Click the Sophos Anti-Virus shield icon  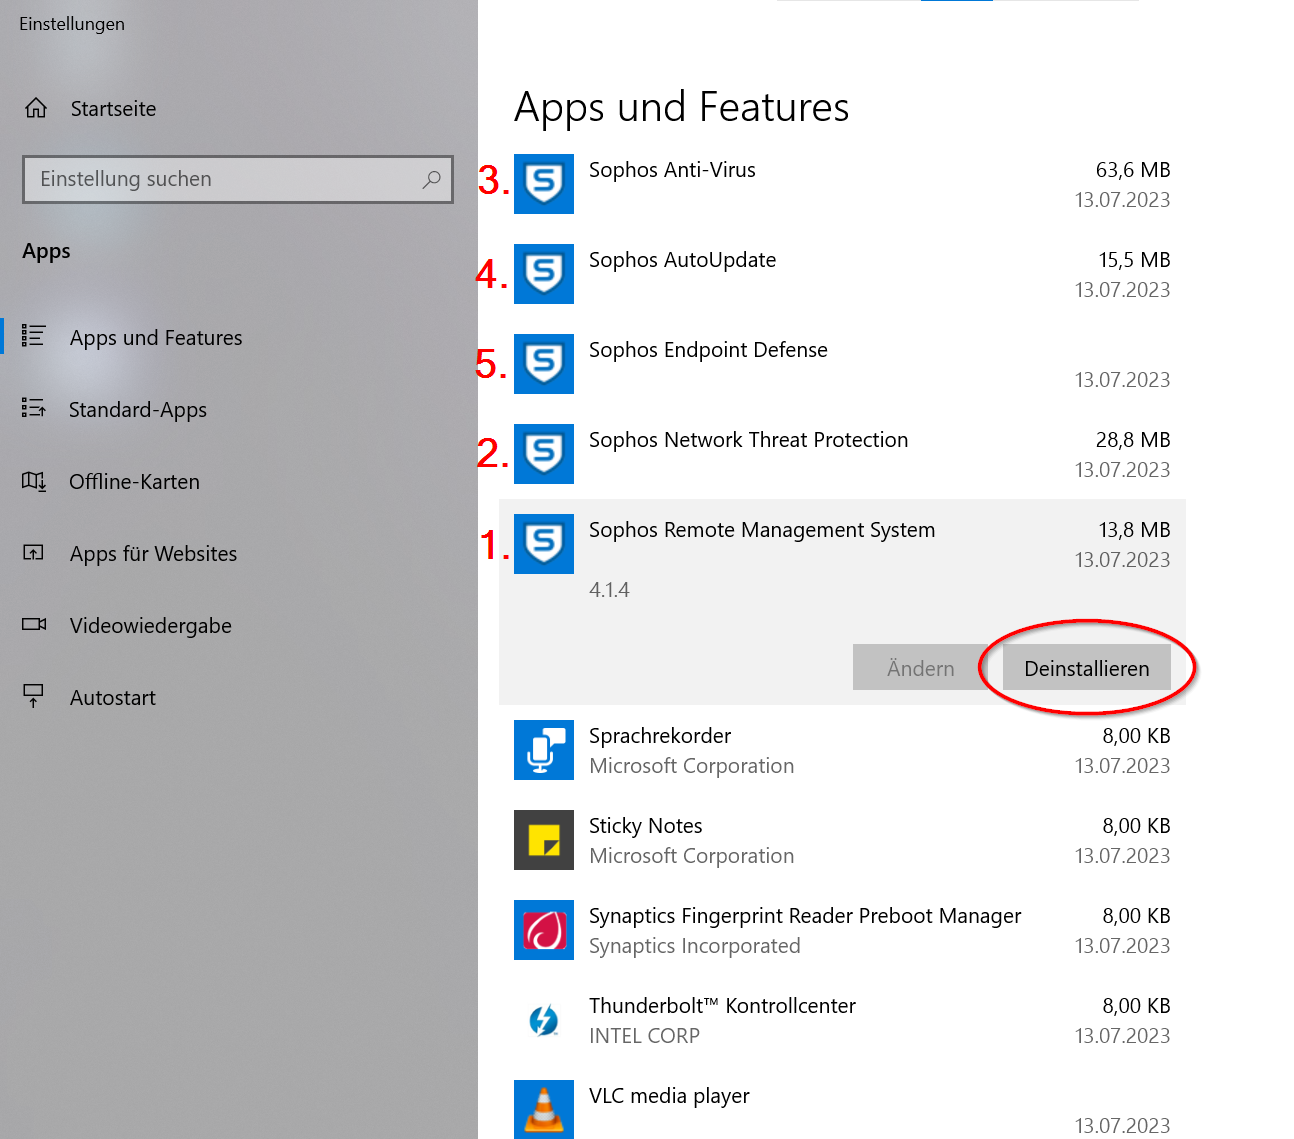[543, 184]
